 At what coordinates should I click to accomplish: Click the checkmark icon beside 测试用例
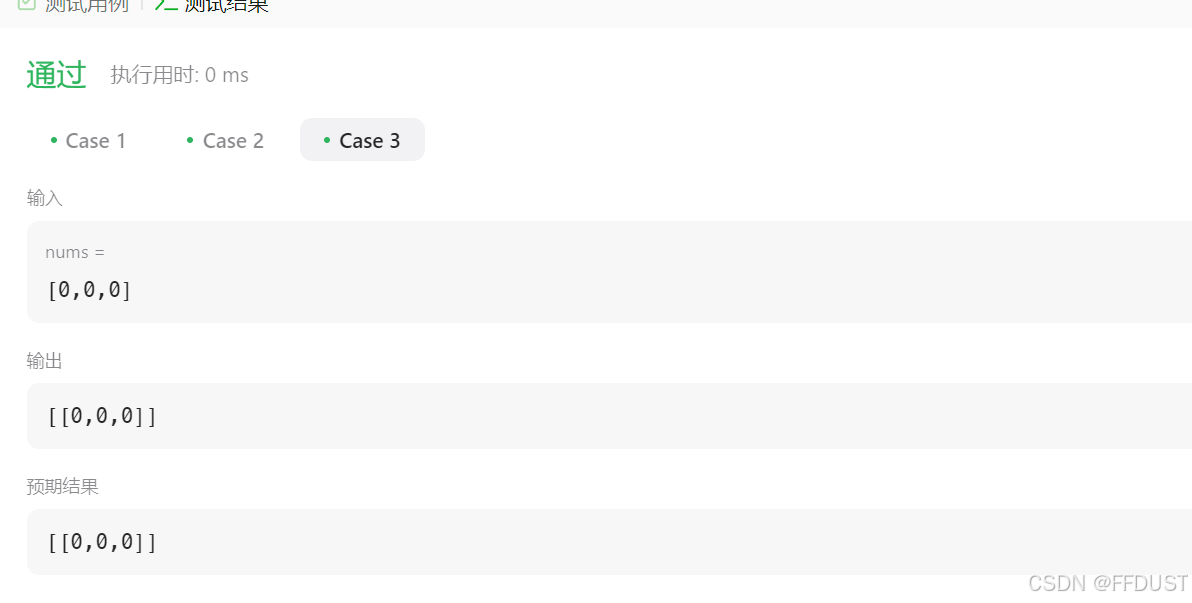pyautogui.click(x=27, y=4)
